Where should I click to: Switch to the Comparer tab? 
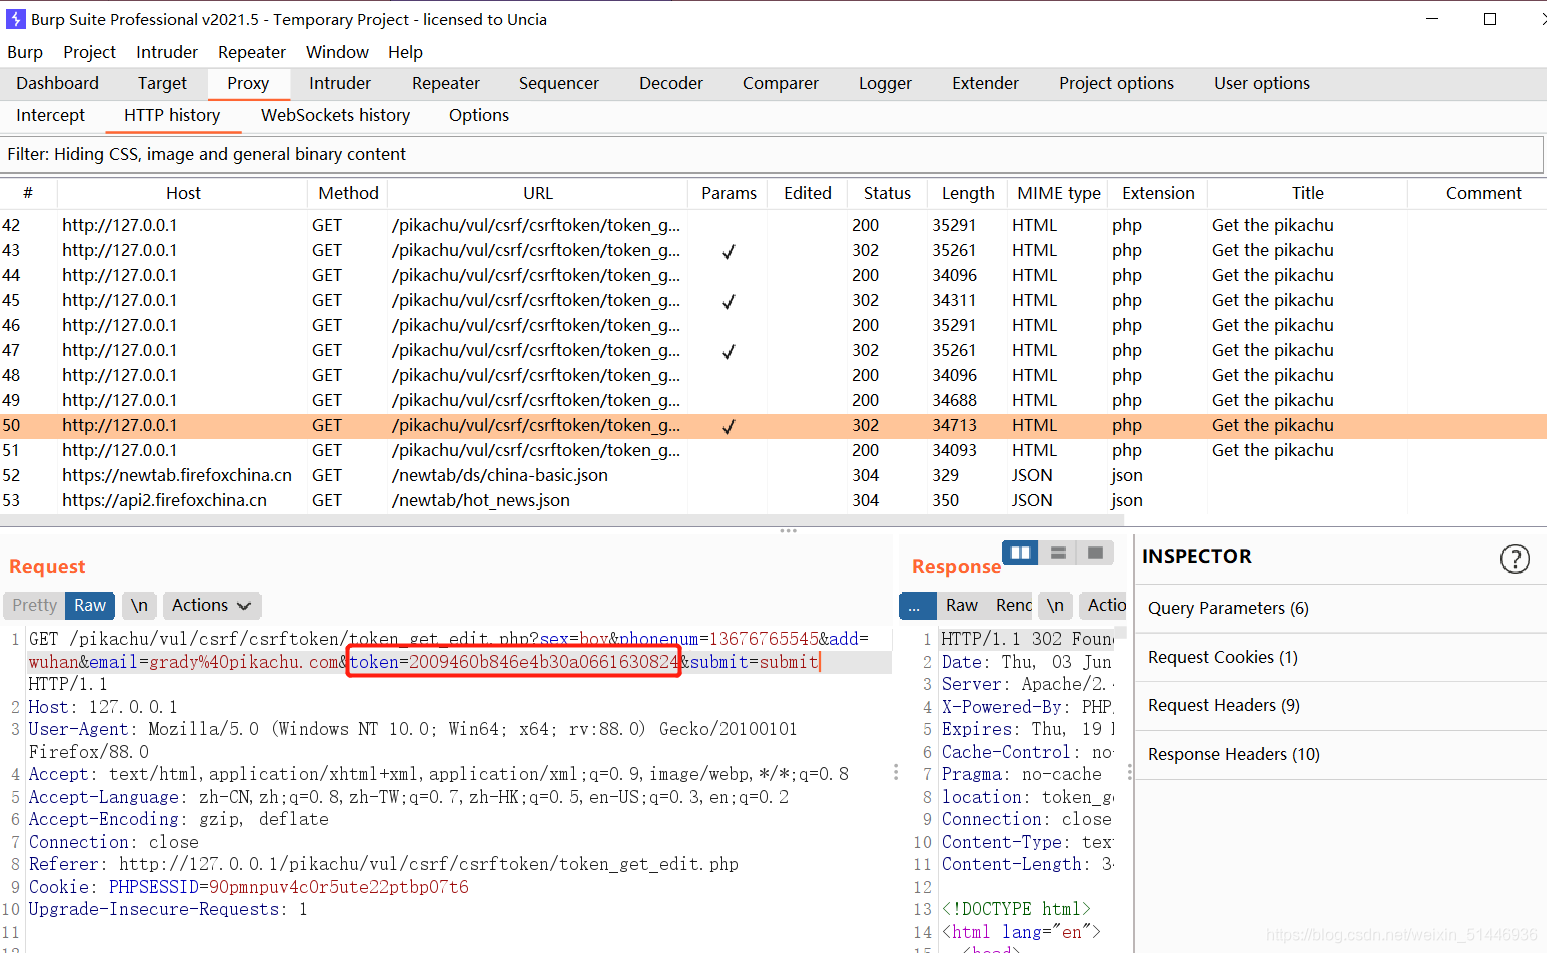point(781,83)
